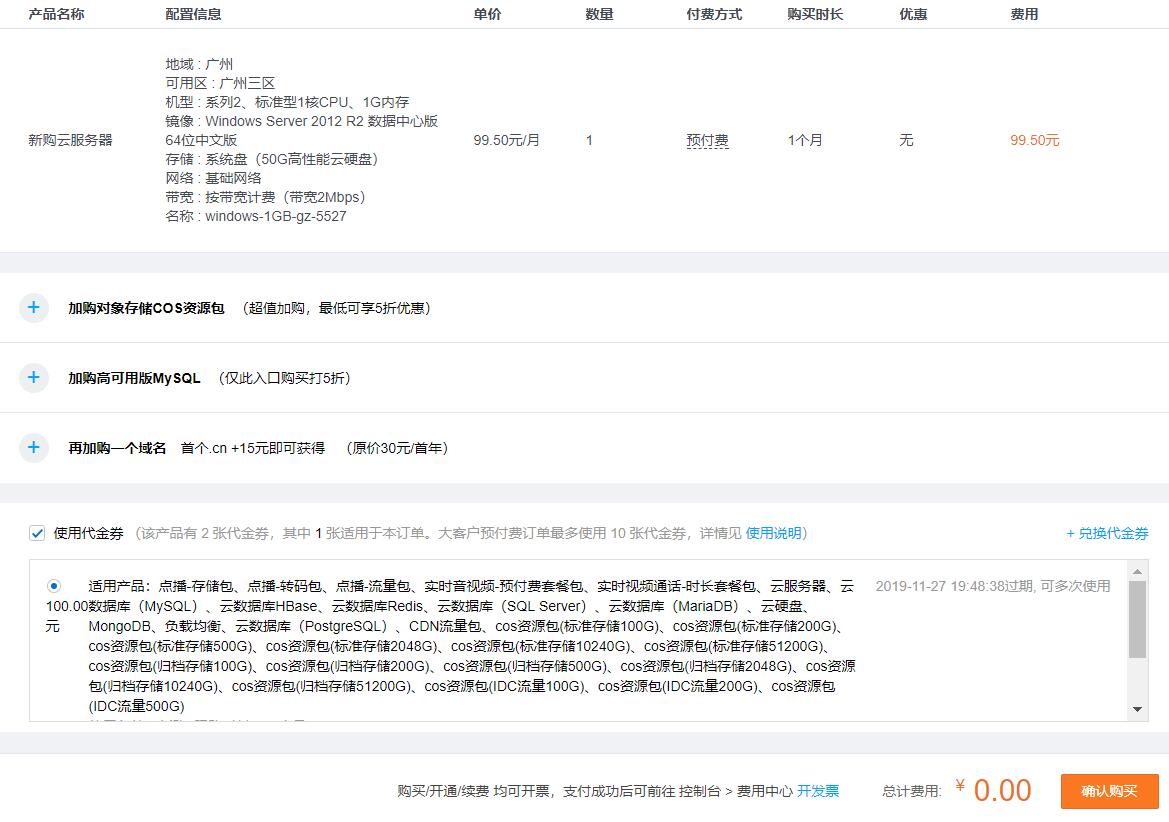Click the voucher list scrollbar up arrow
1169x822 pixels.
(x=1138, y=572)
